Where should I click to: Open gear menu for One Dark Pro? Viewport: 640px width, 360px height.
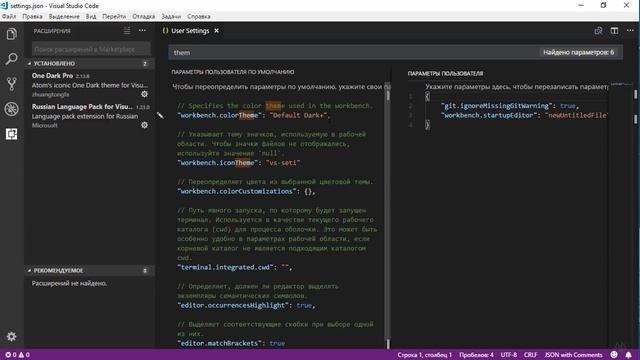click(144, 94)
